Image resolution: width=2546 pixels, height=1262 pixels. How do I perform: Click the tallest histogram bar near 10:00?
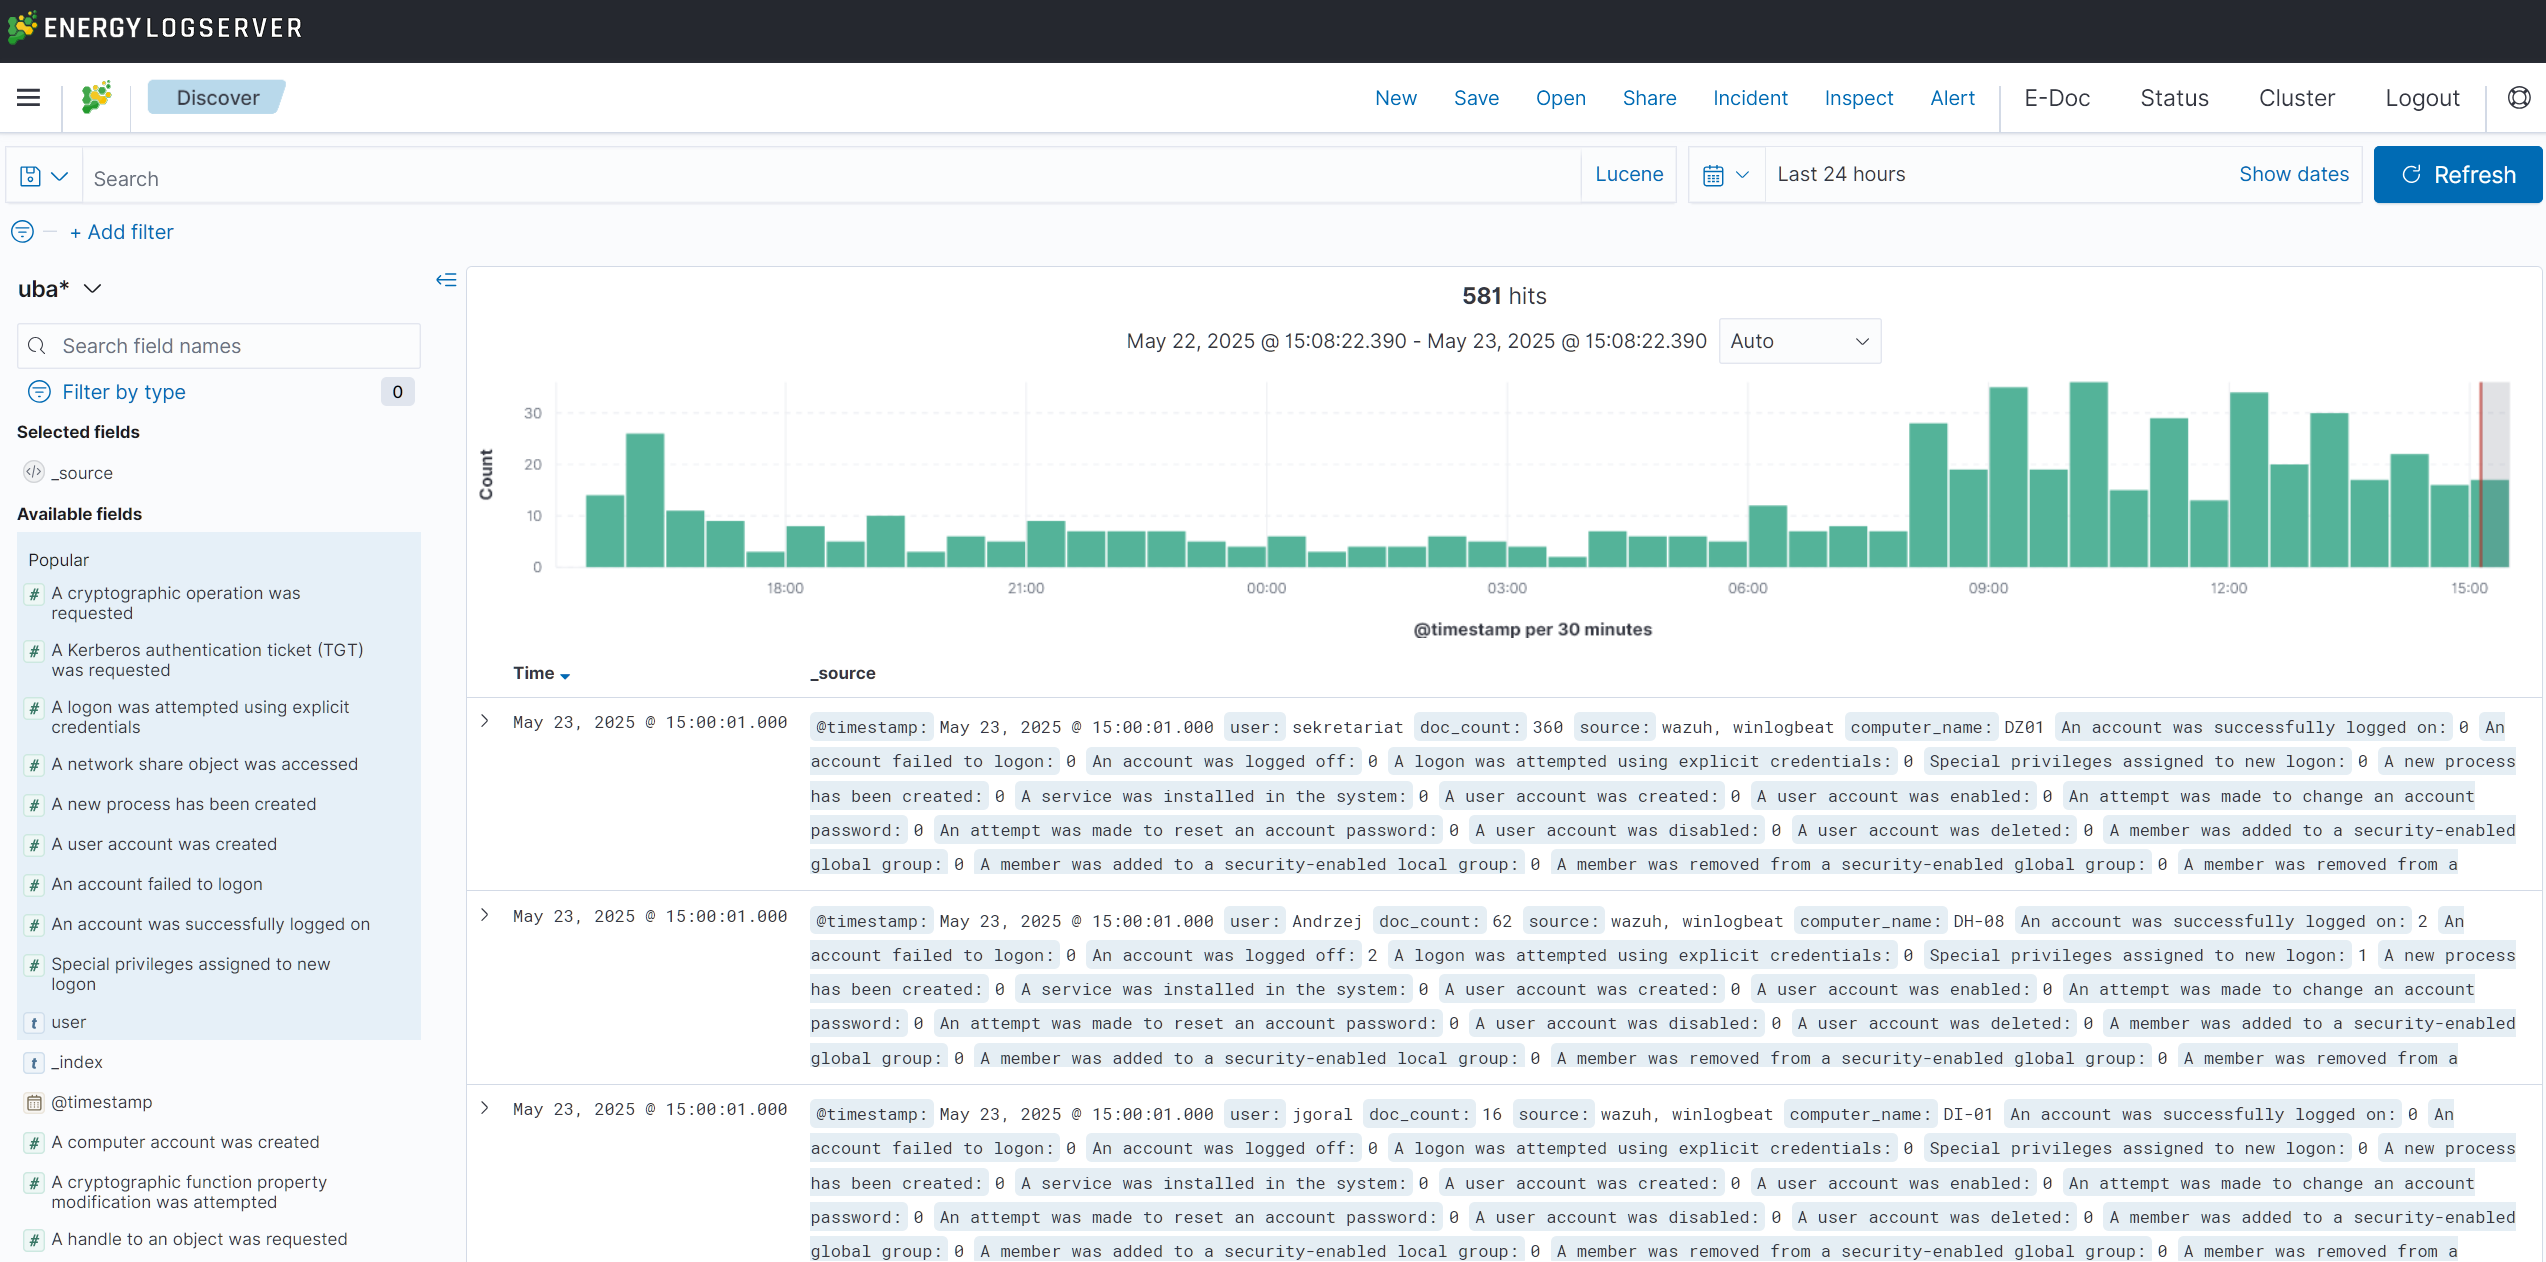(2088, 475)
